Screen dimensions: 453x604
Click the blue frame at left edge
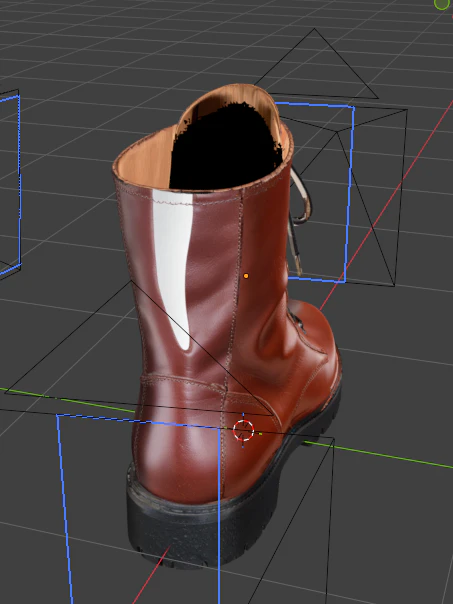click(17, 185)
